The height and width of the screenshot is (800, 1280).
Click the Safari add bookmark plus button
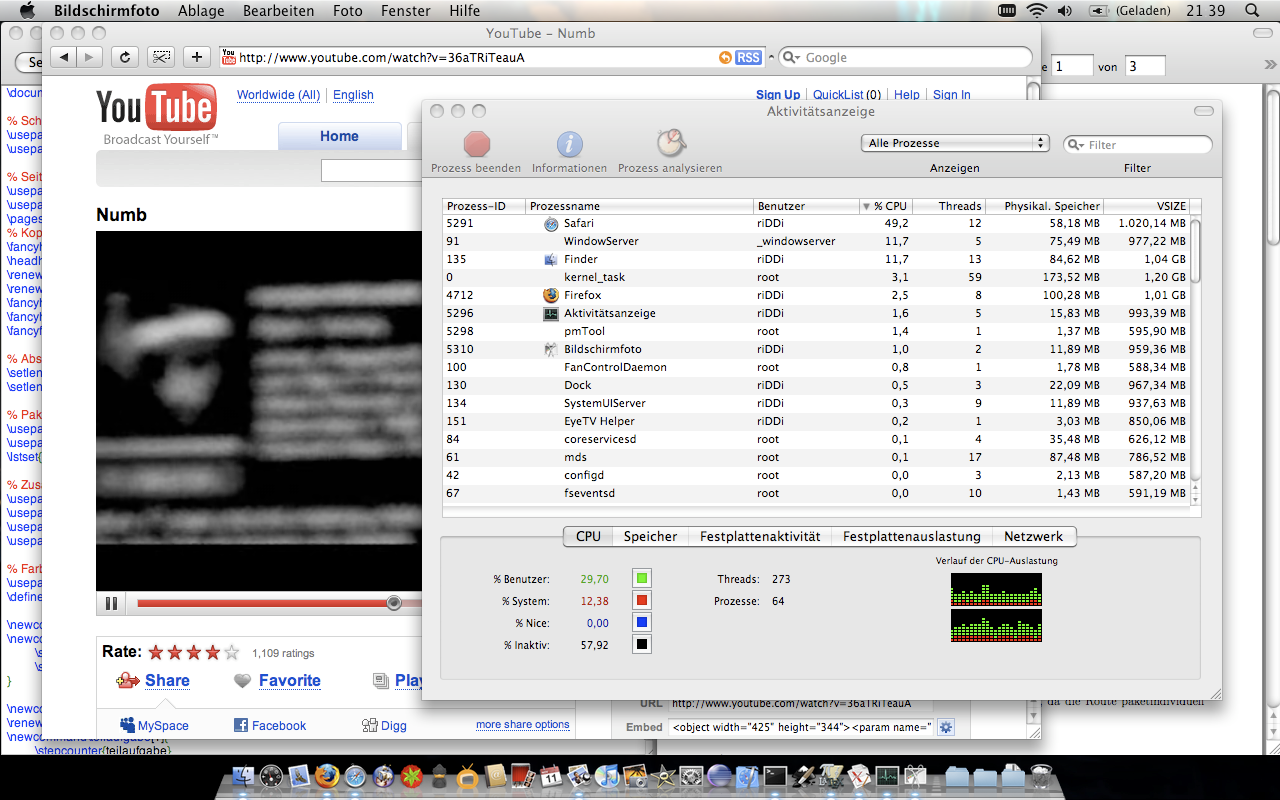pyautogui.click(x=197, y=57)
